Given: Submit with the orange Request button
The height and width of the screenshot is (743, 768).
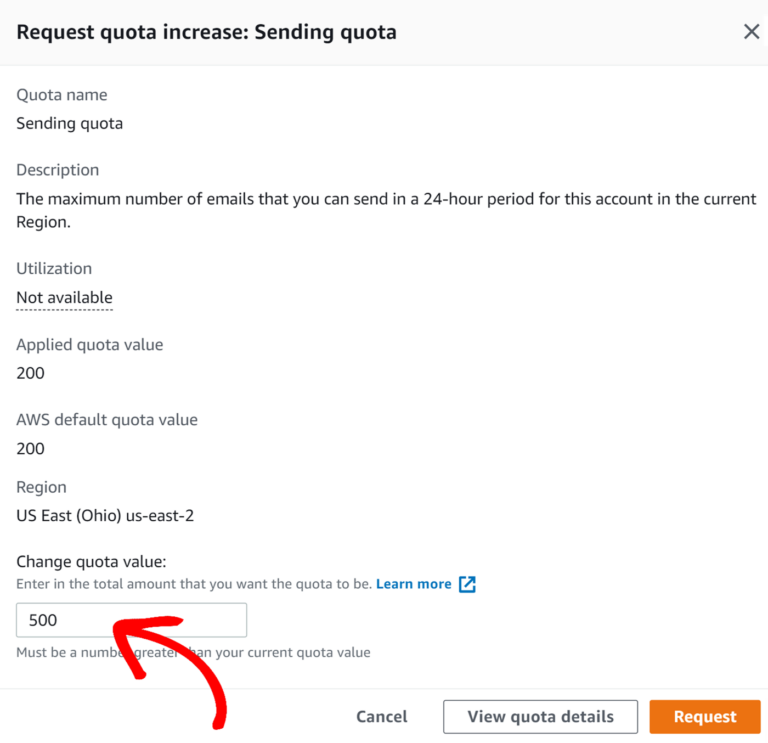Looking at the screenshot, I should 704,716.
